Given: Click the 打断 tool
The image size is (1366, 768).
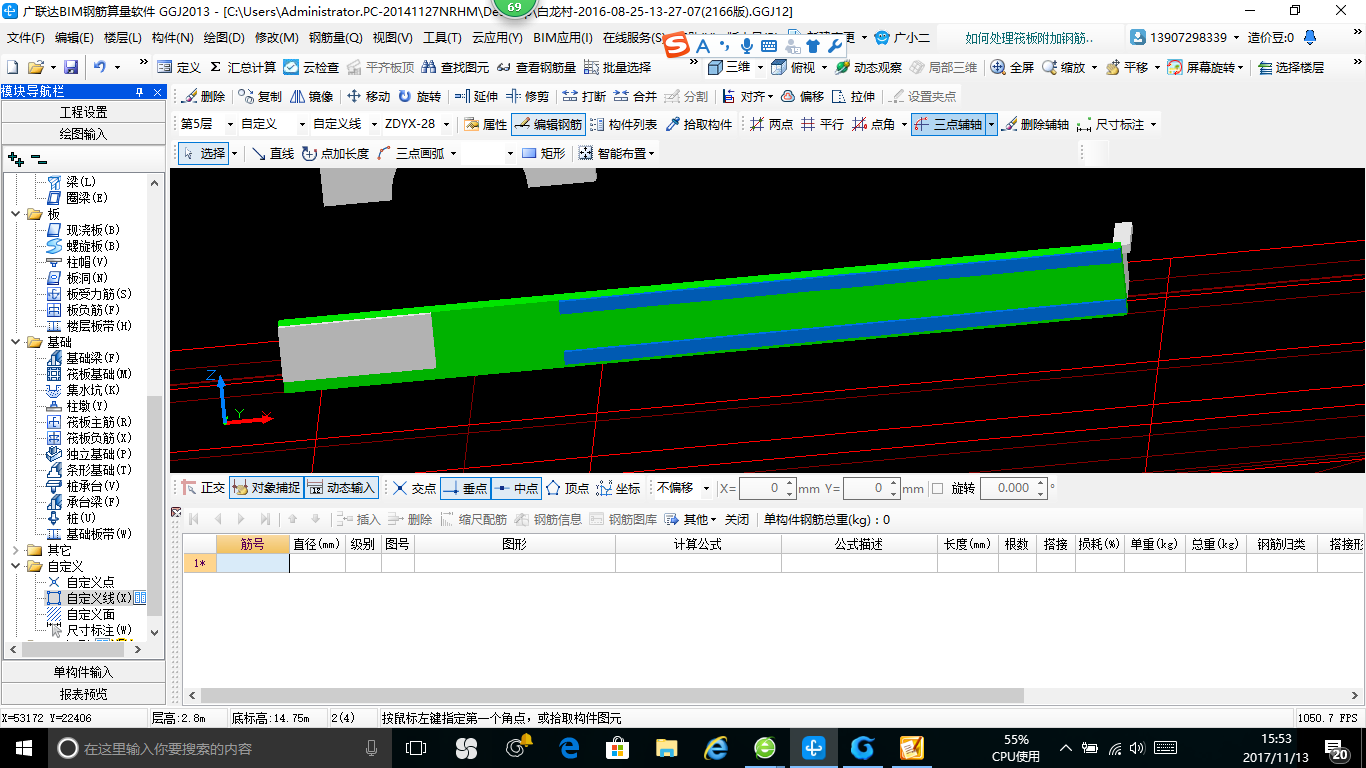Looking at the screenshot, I should [x=584, y=97].
